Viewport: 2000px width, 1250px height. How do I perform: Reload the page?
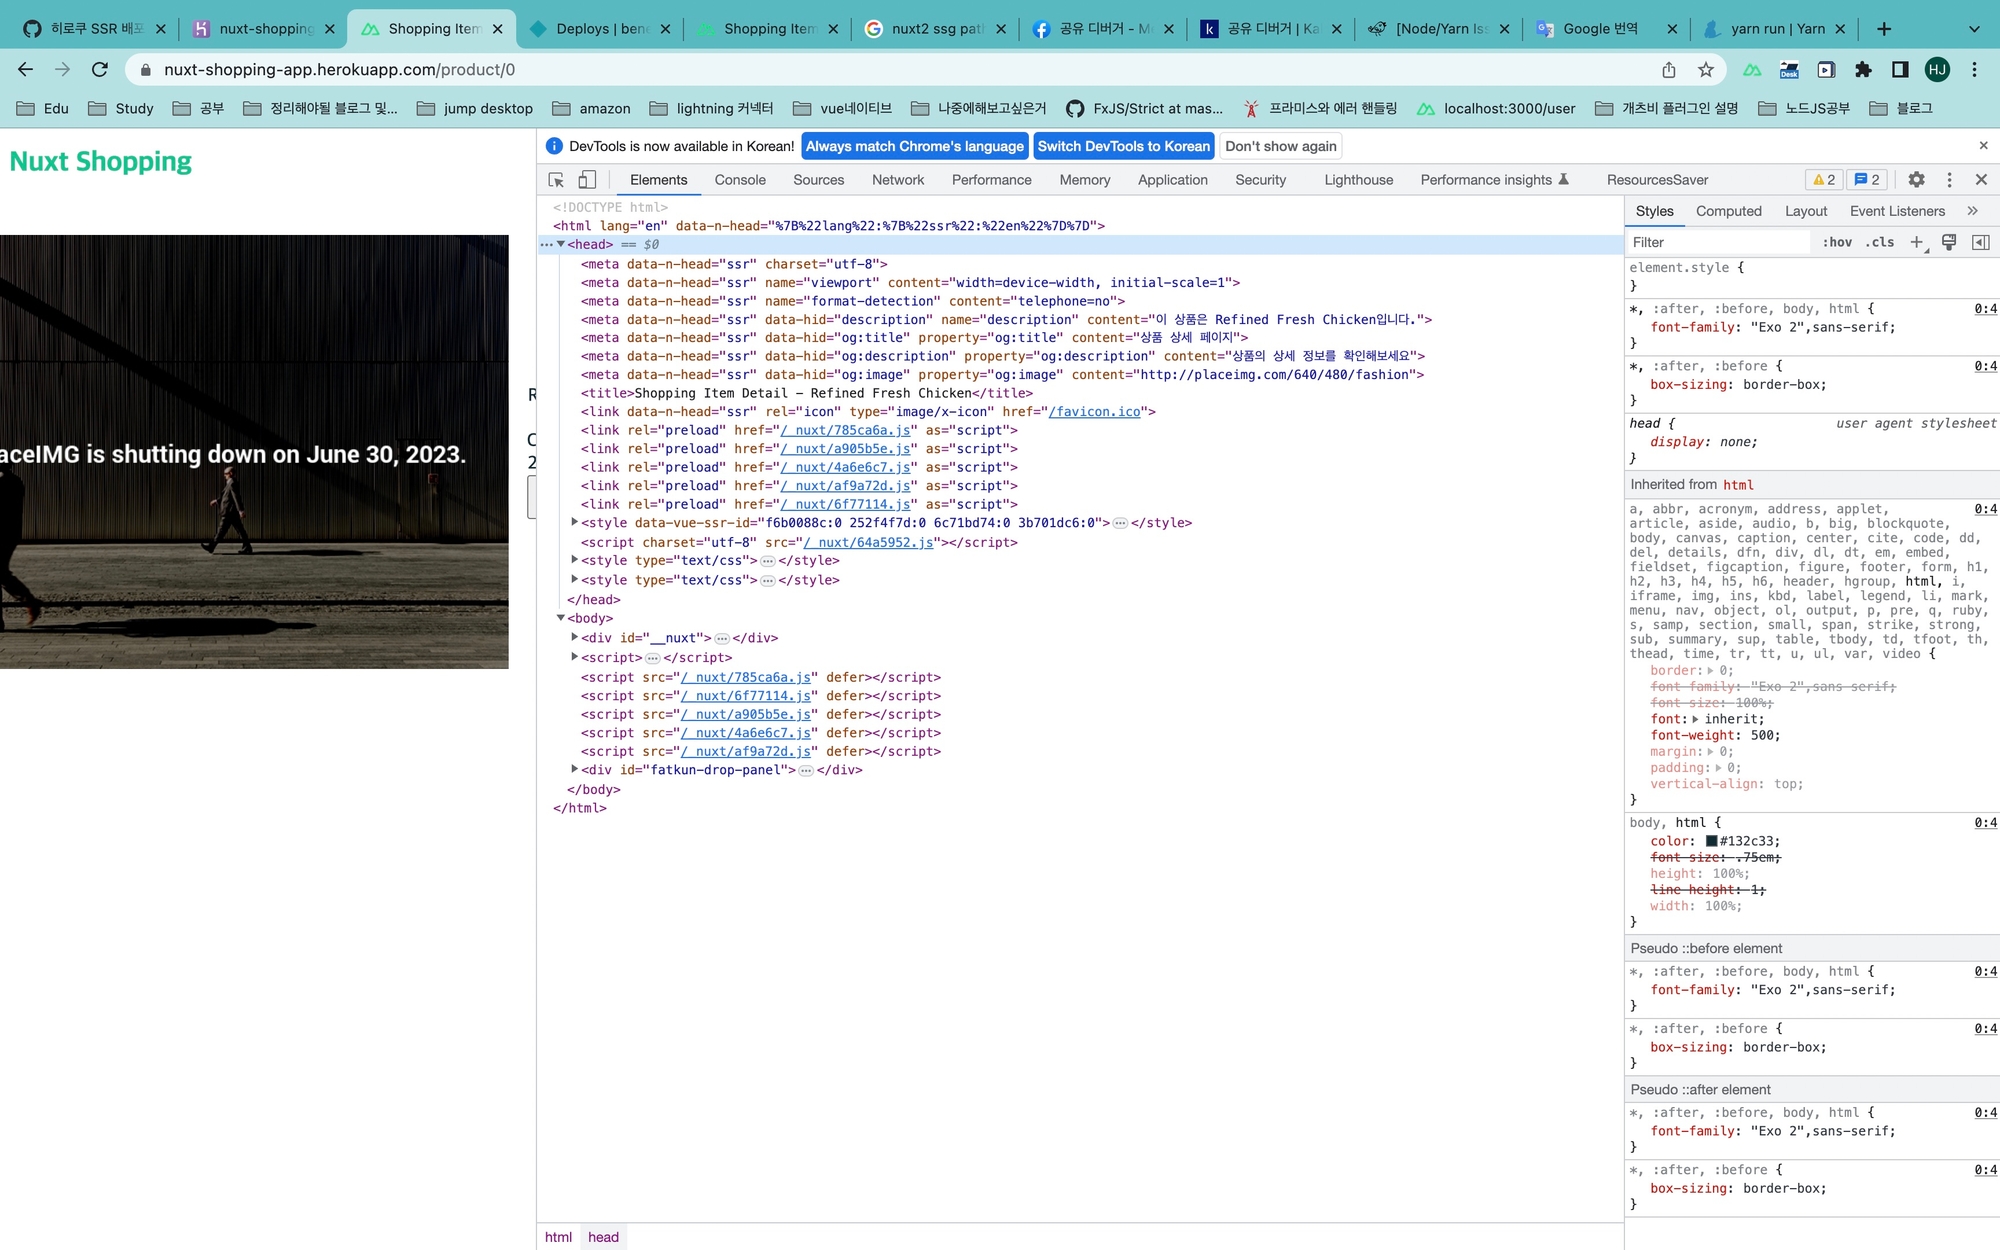(99, 69)
